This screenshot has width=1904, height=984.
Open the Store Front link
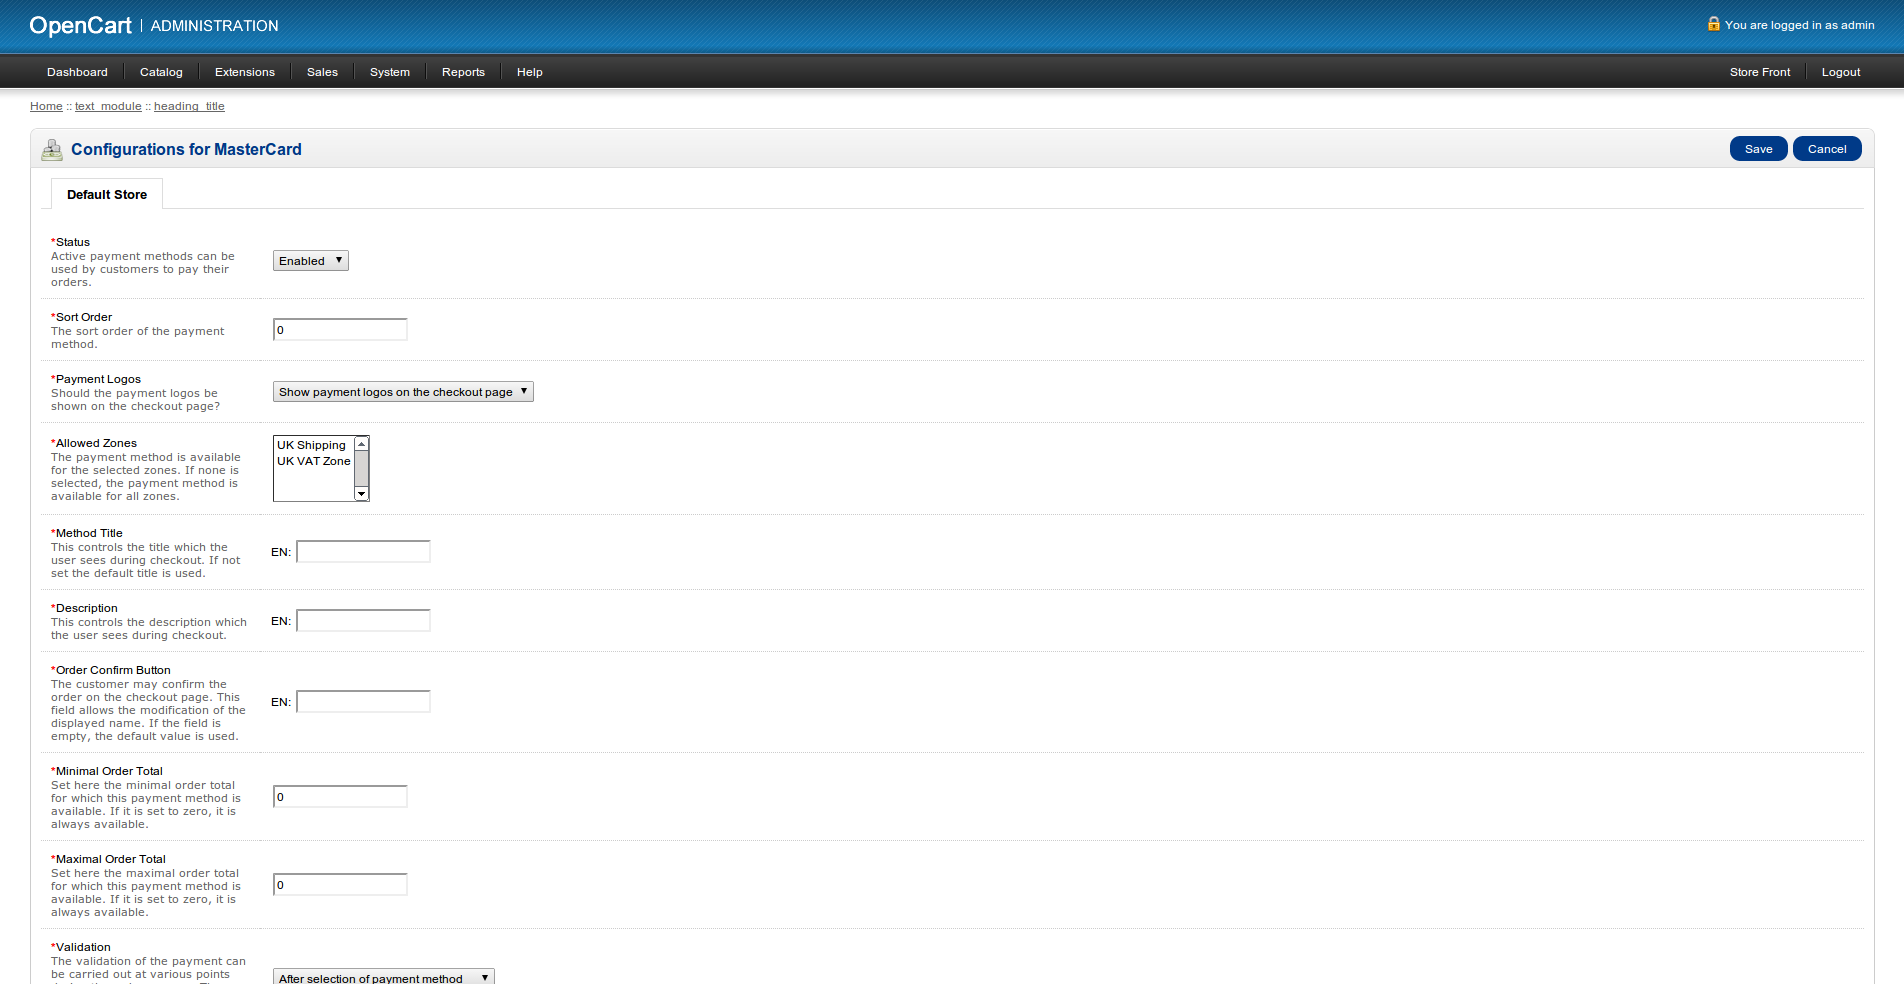click(x=1759, y=72)
